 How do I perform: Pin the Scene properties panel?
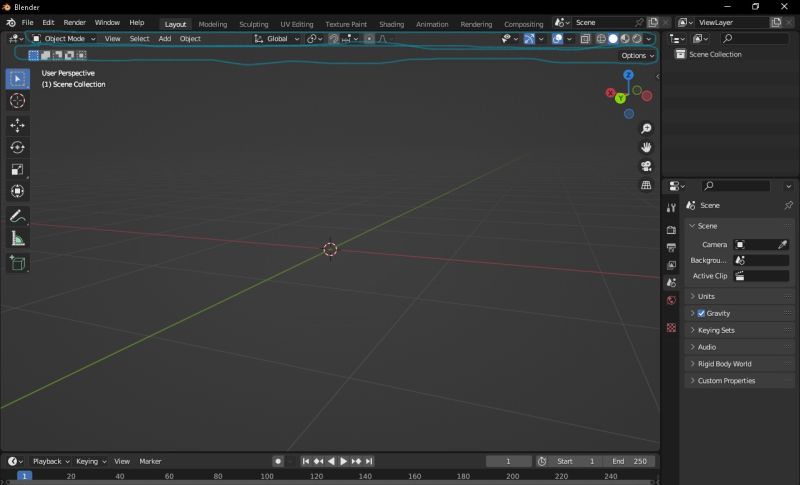(788, 205)
